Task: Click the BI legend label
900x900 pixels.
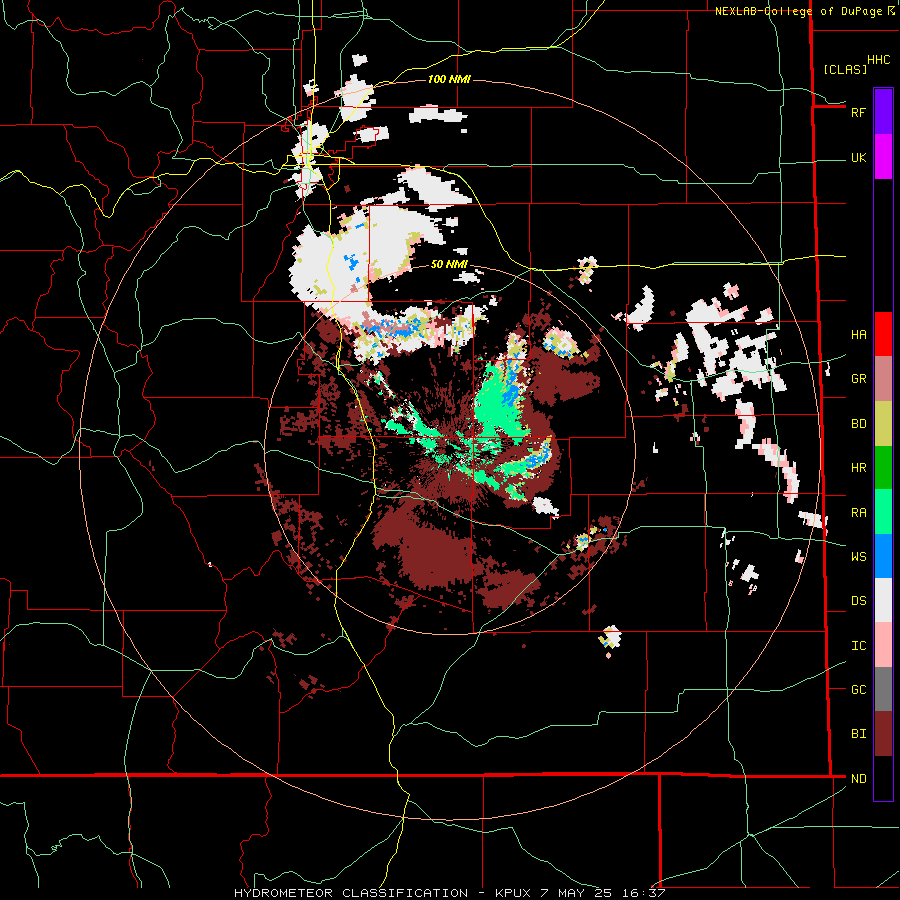Action: (x=858, y=734)
